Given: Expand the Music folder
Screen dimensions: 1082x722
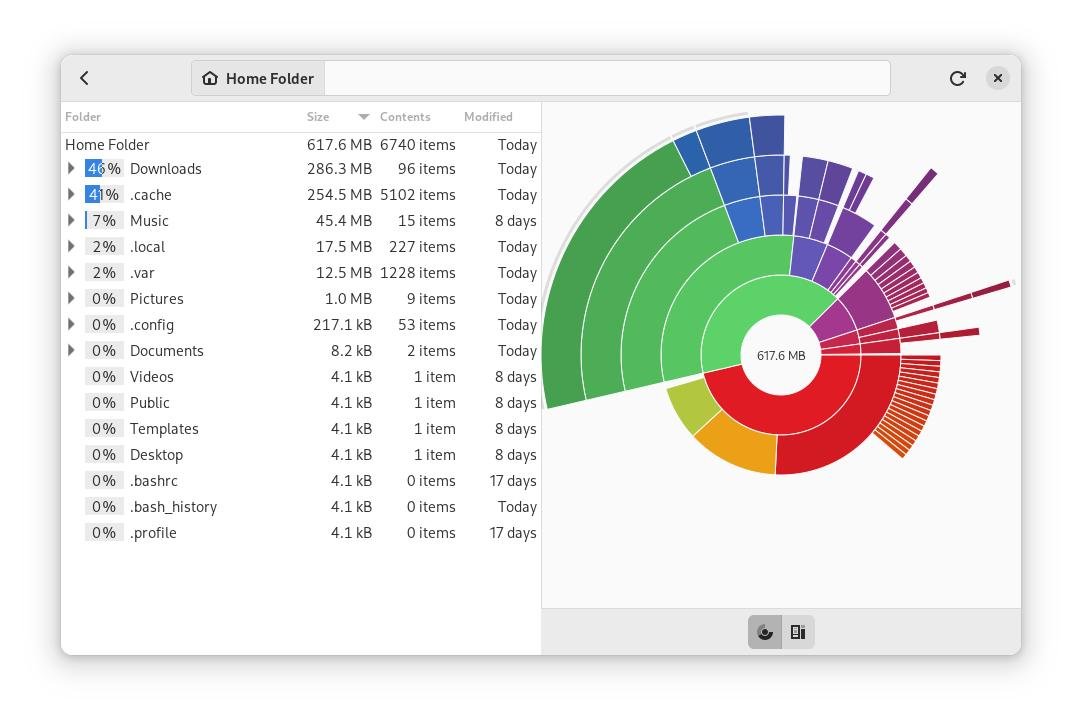Looking at the screenshot, I should pyautogui.click(x=71, y=221).
